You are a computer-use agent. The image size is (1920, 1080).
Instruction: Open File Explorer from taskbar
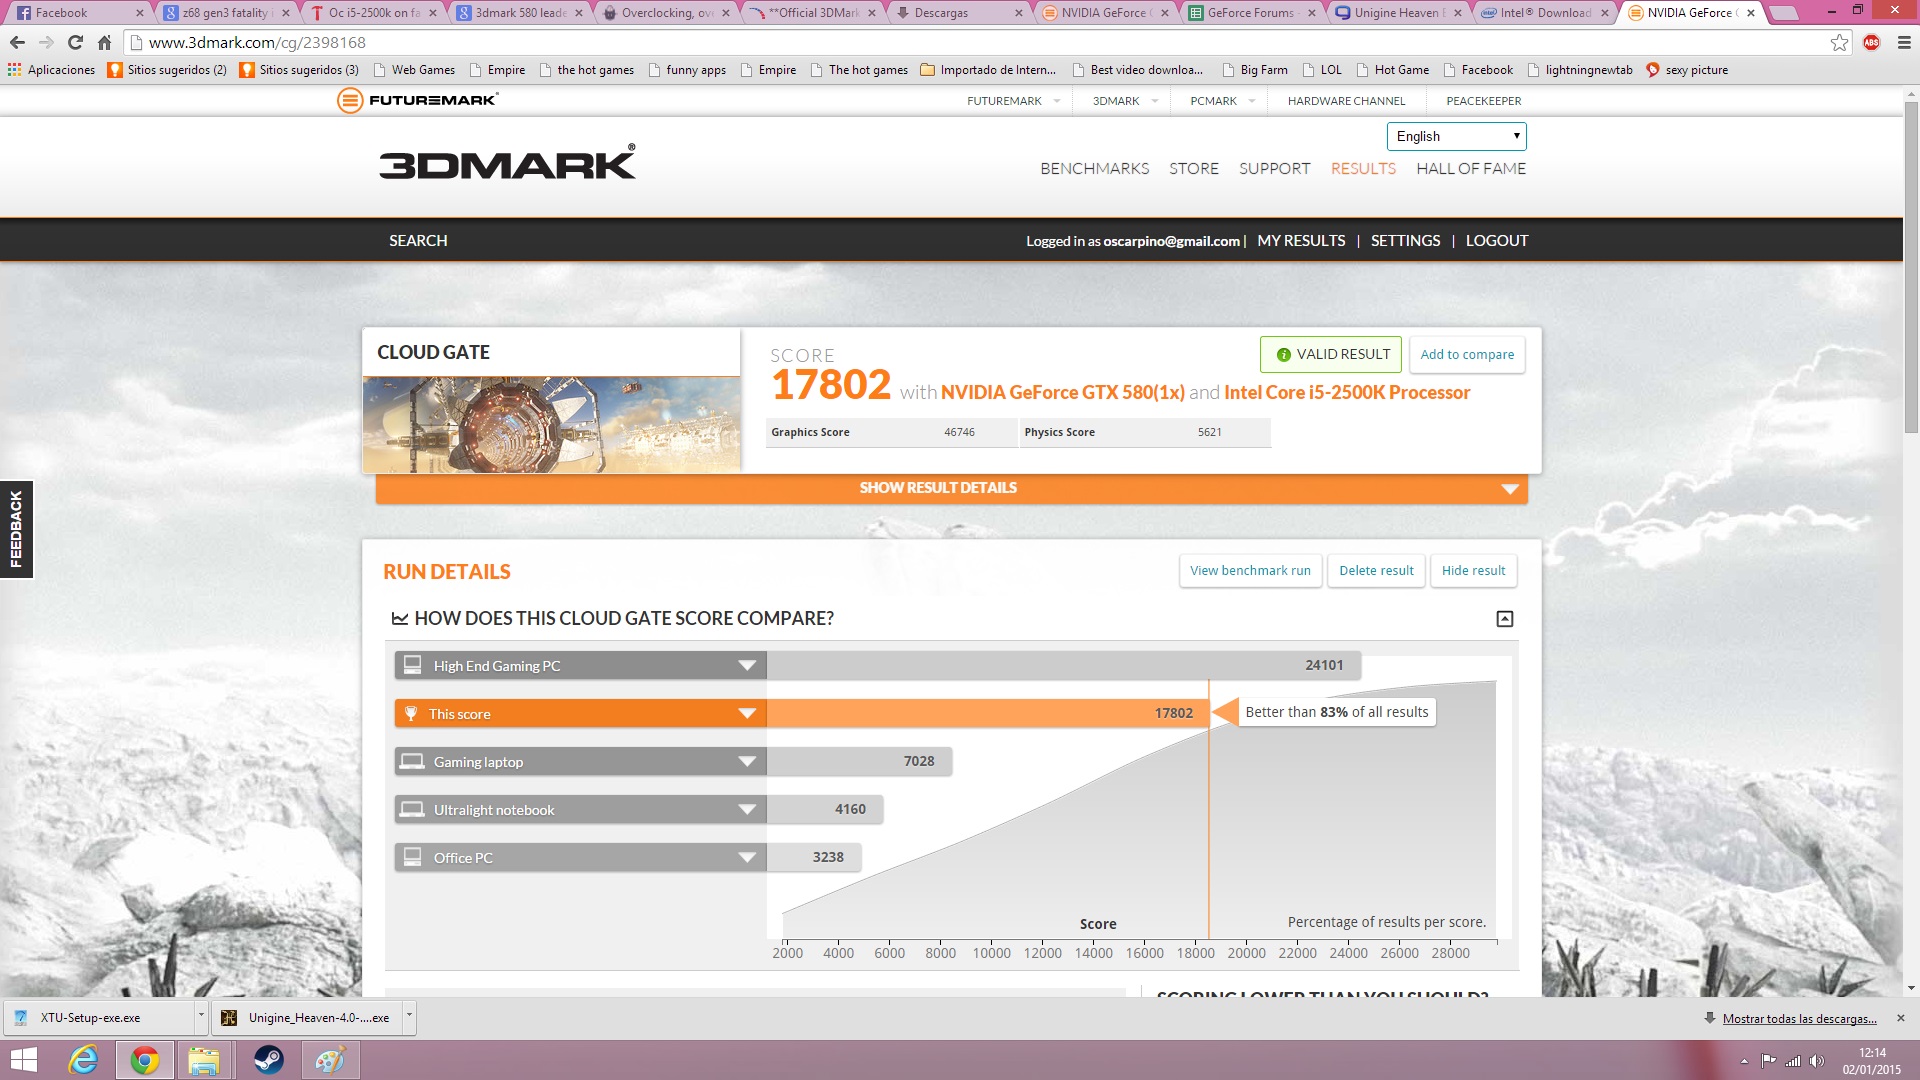click(x=204, y=1060)
